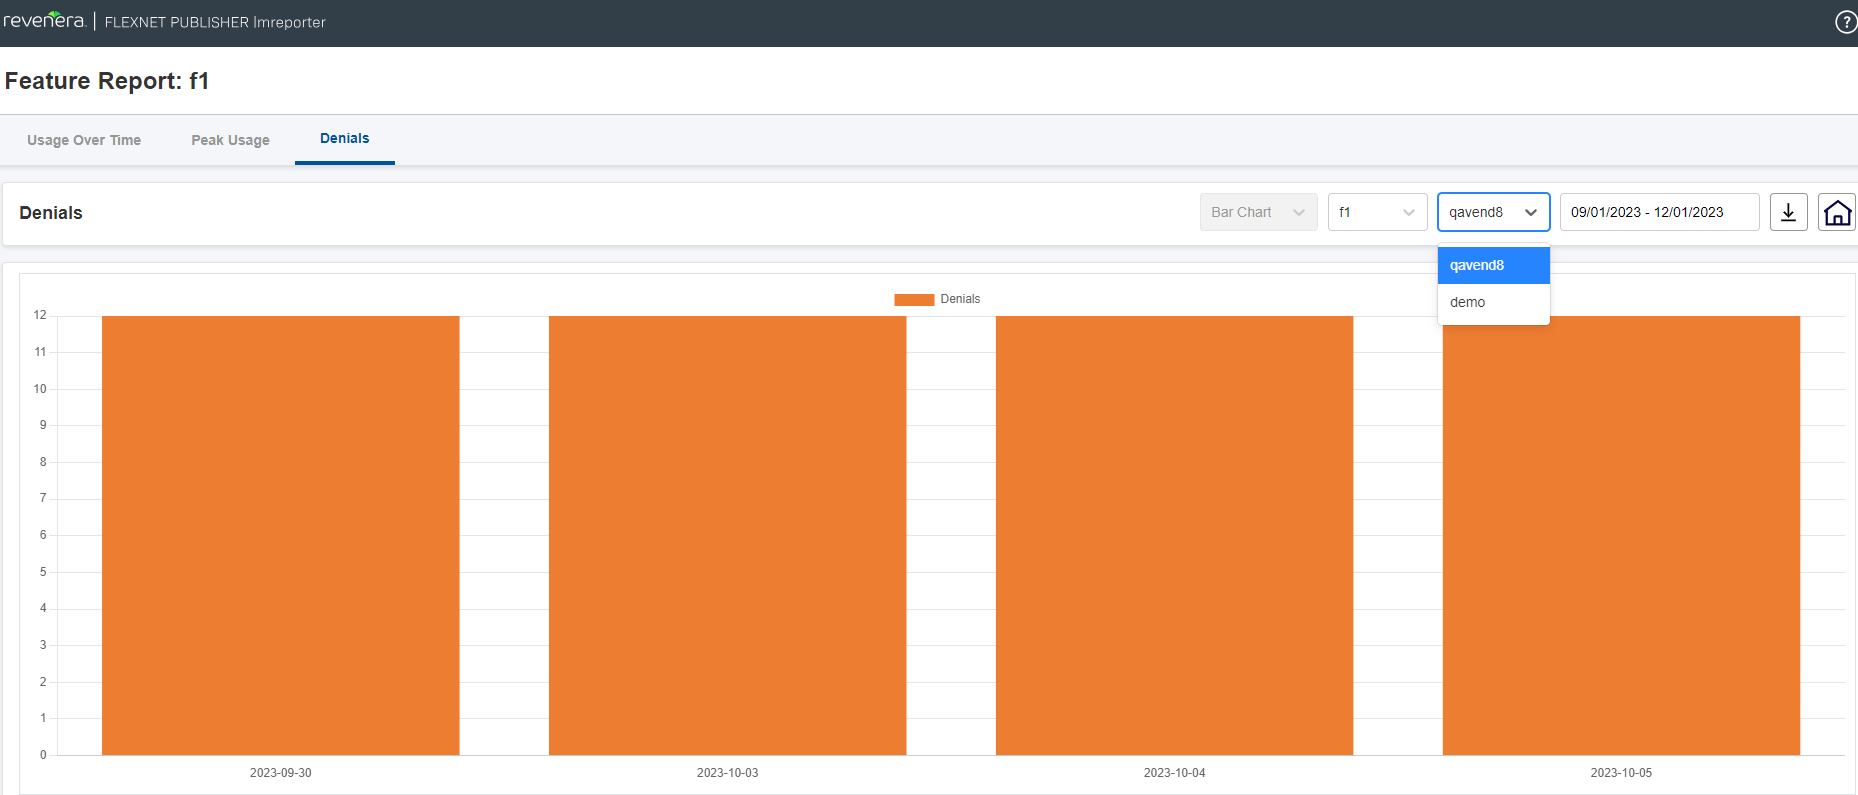Click the home icon button
This screenshot has width=1858, height=795.
[x=1836, y=212]
